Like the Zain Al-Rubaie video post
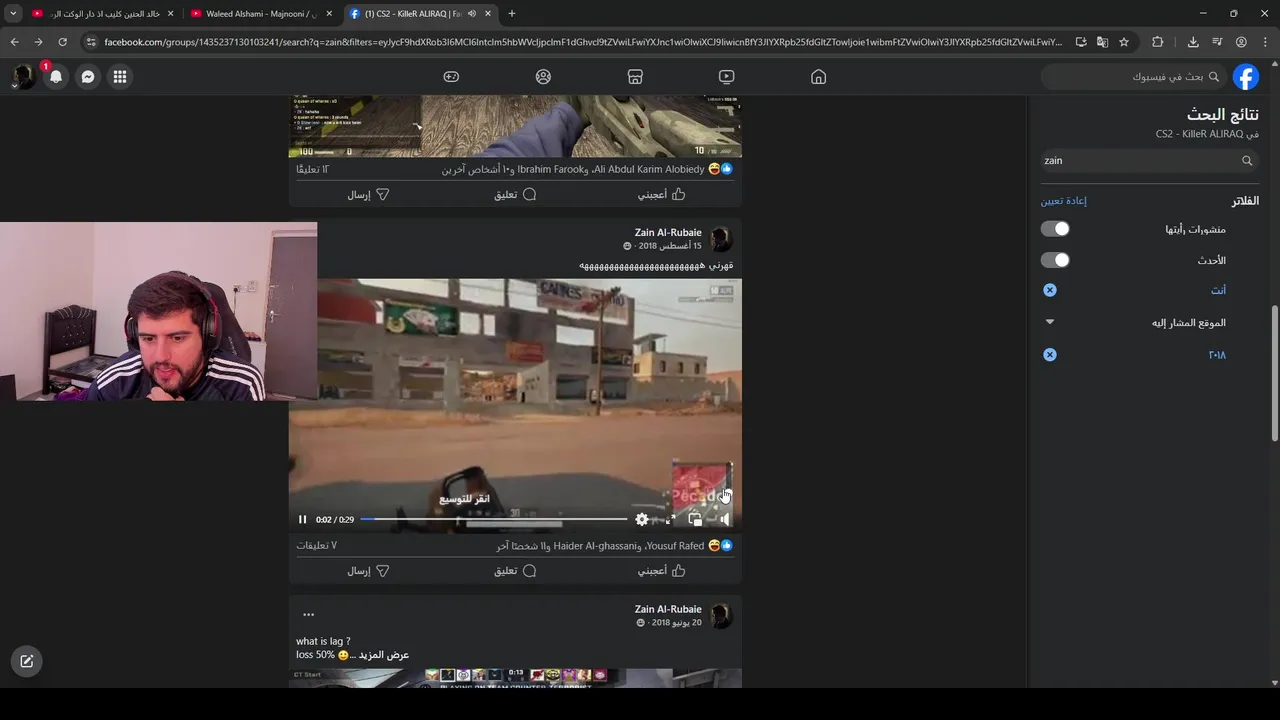The width and height of the screenshot is (1280, 720). (x=662, y=571)
